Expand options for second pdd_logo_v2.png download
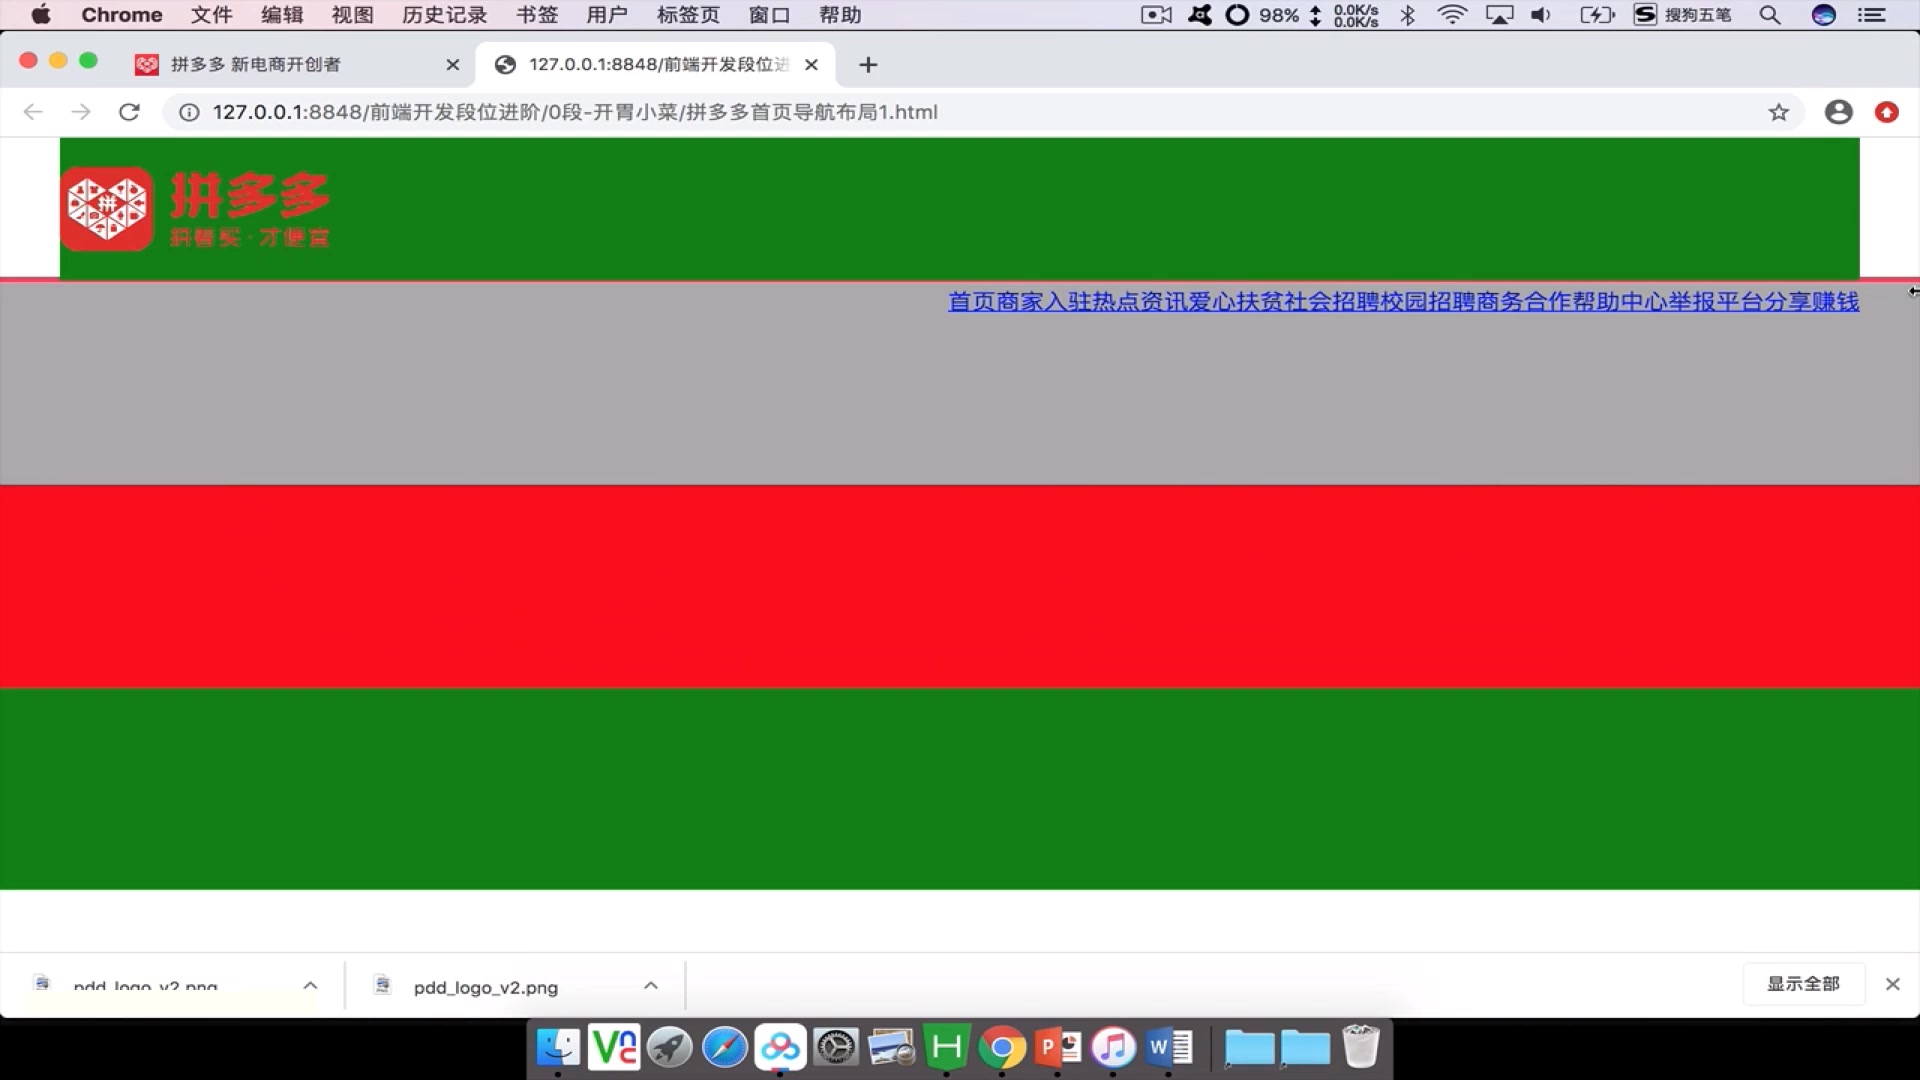 click(651, 986)
